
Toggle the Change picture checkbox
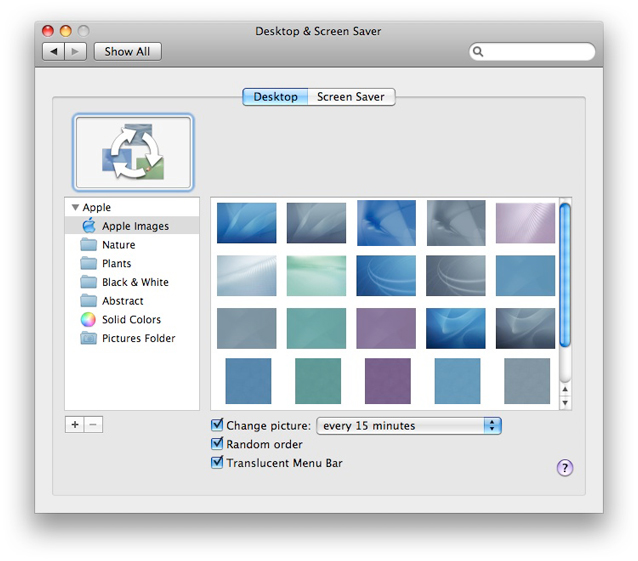(x=217, y=425)
